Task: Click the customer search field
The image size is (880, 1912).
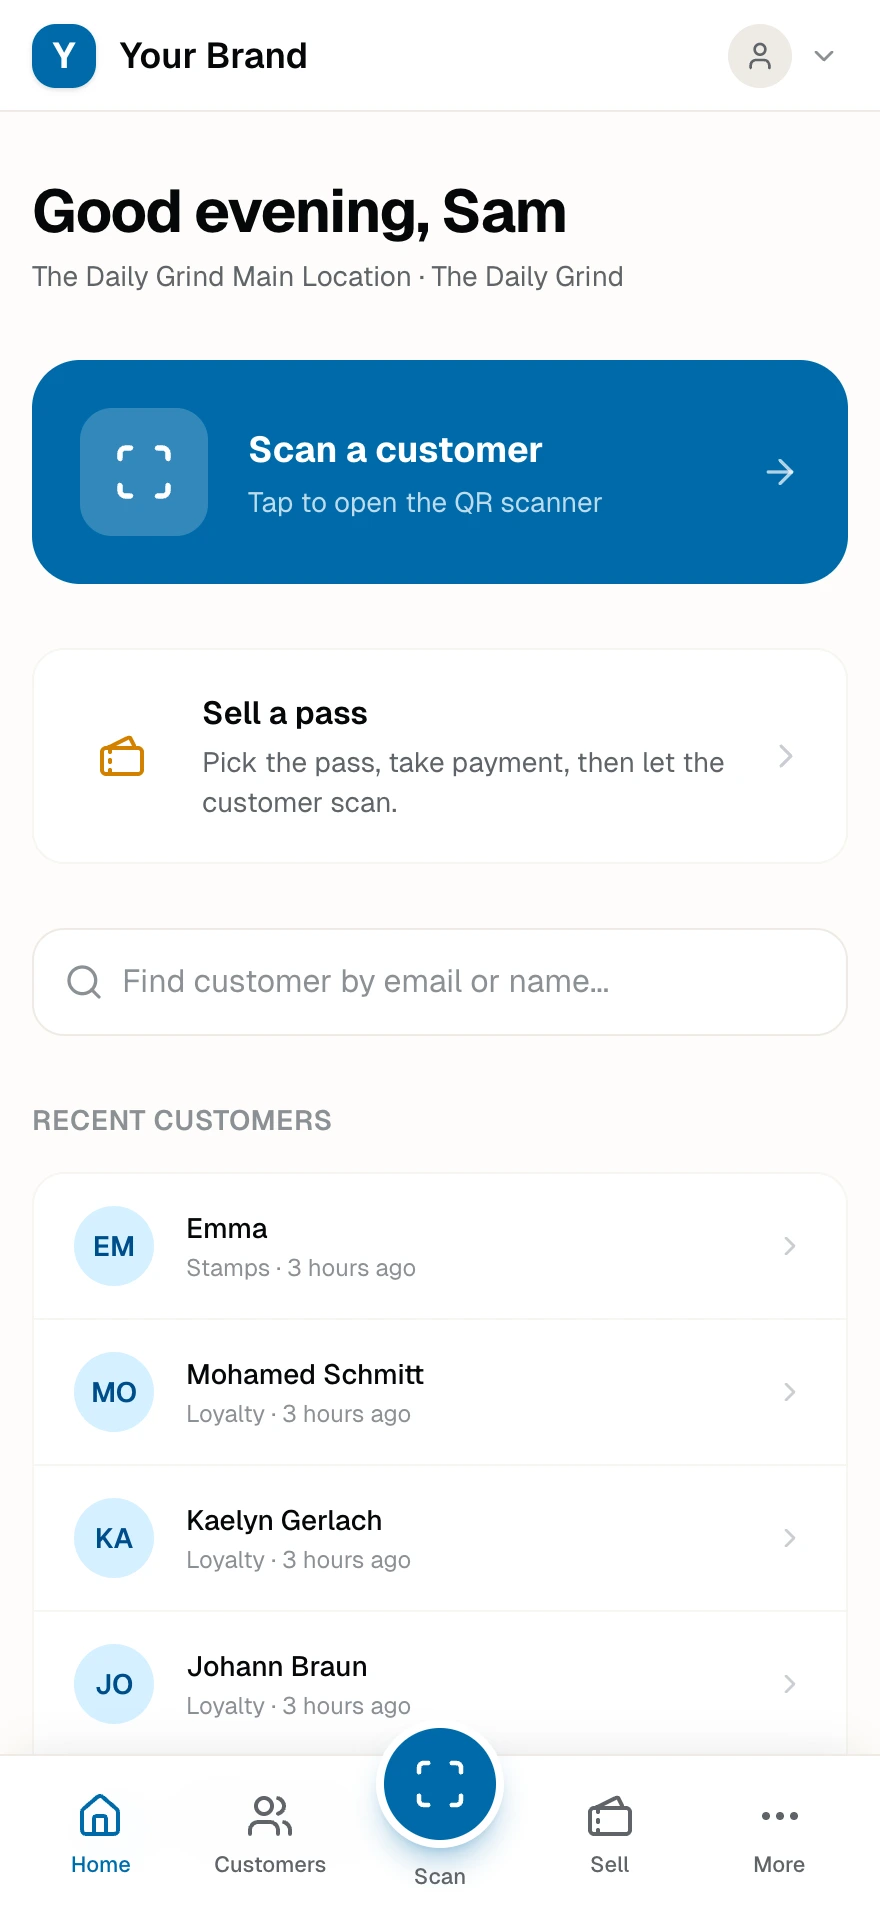Action: point(440,982)
